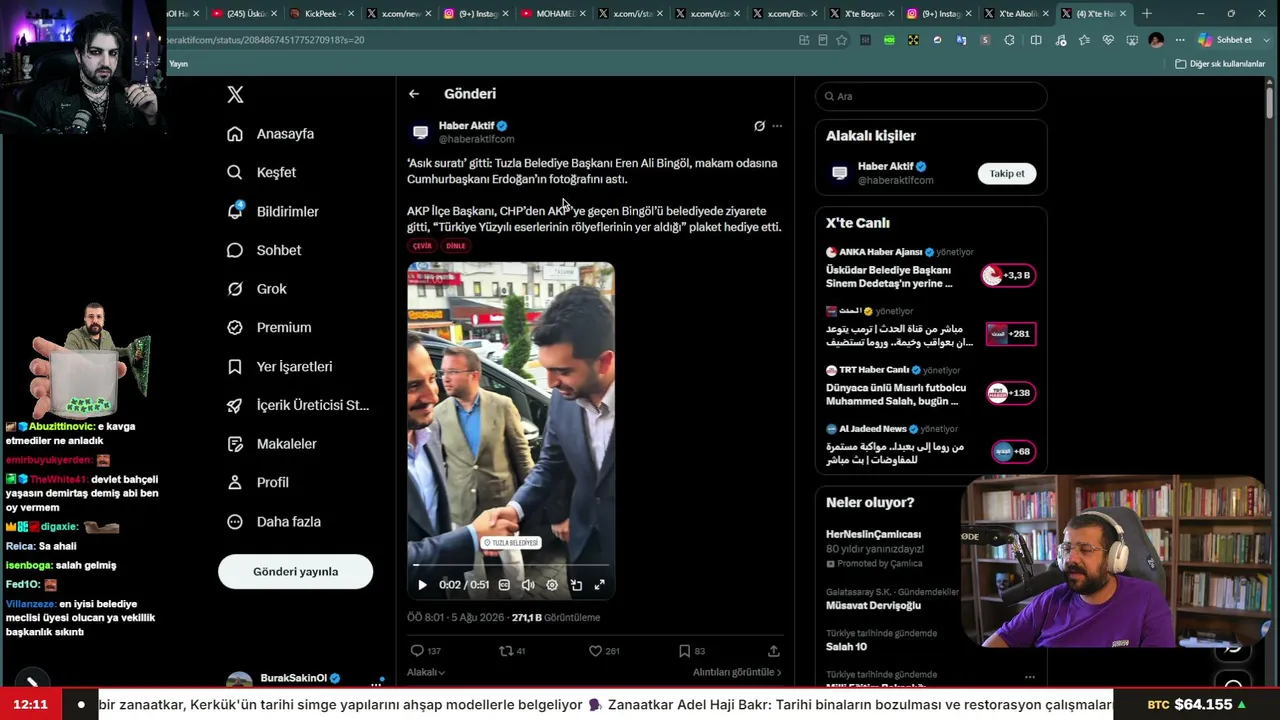Screen dimensions: 1280x720
Task: Open browser three-dot settings menu
Action: tap(1180, 40)
